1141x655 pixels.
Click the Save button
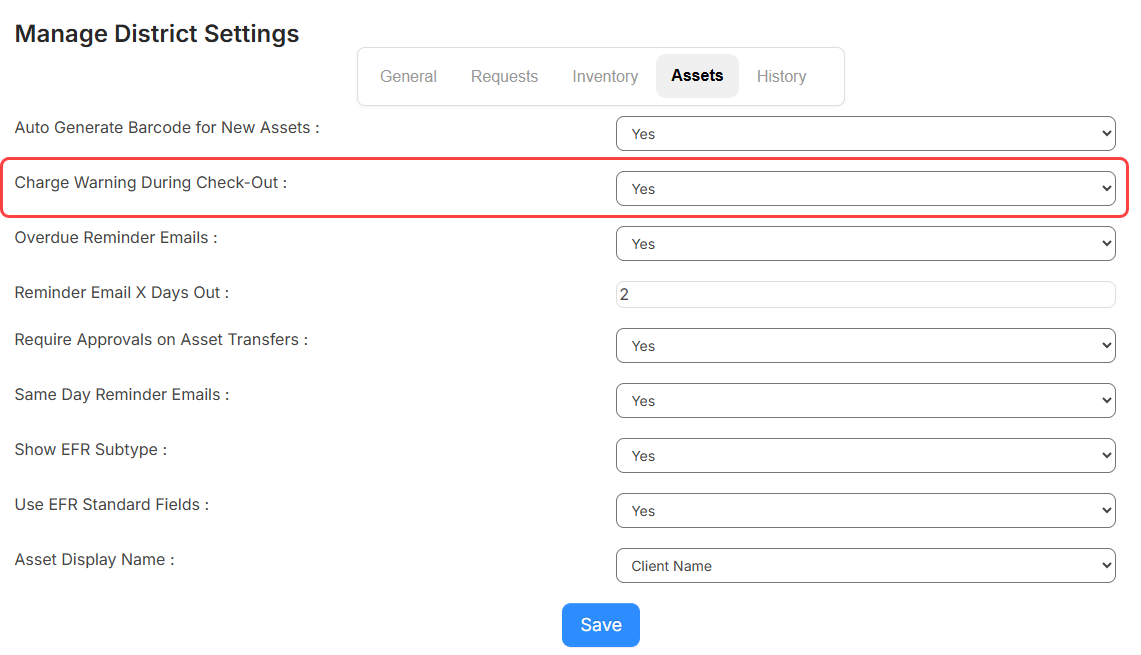tap(600, 624)
